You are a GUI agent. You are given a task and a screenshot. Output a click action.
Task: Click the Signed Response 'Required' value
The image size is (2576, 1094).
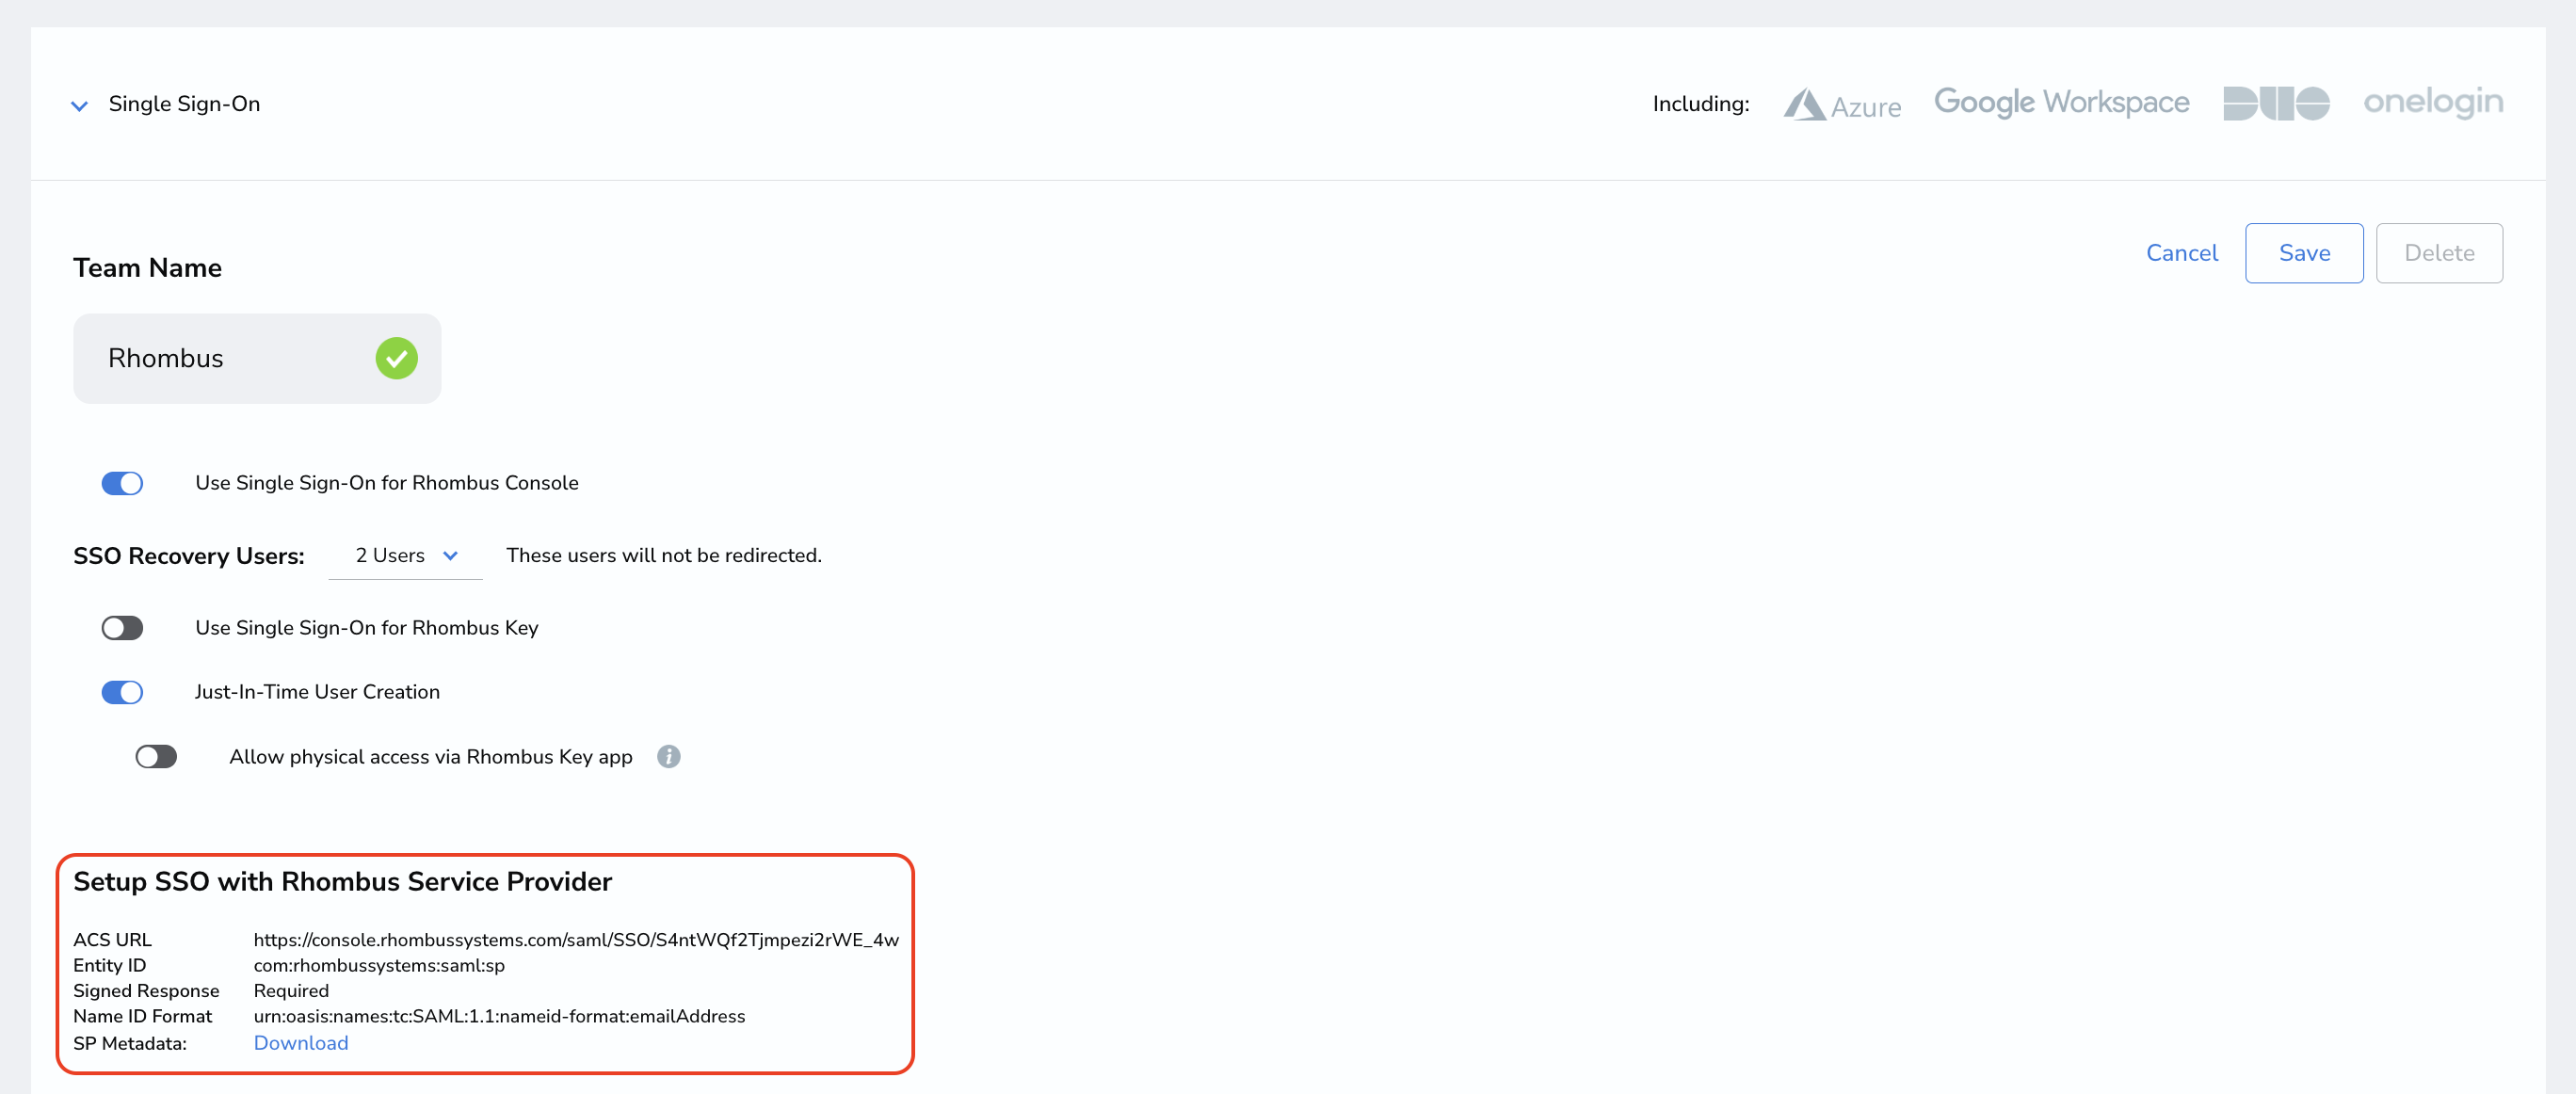coord(291,991)
